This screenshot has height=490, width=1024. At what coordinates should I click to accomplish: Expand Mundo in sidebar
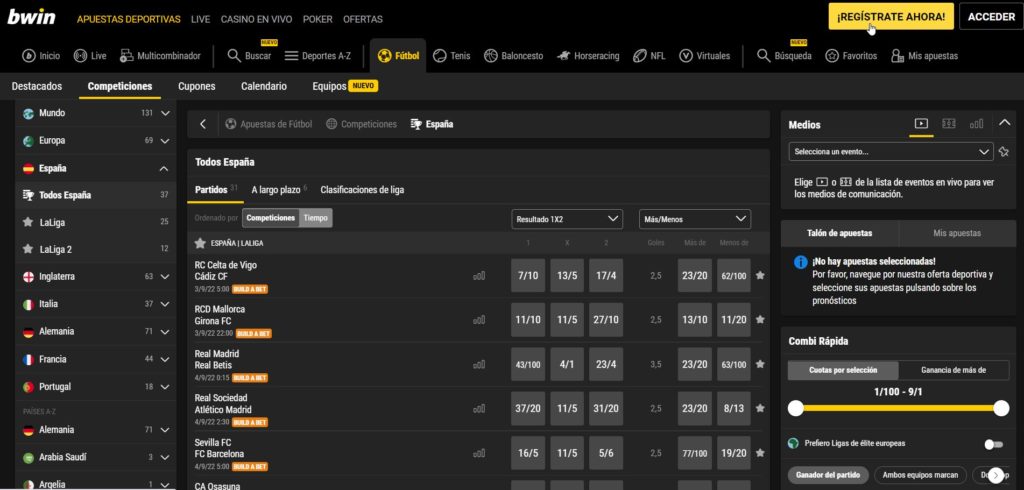[165, 113]
